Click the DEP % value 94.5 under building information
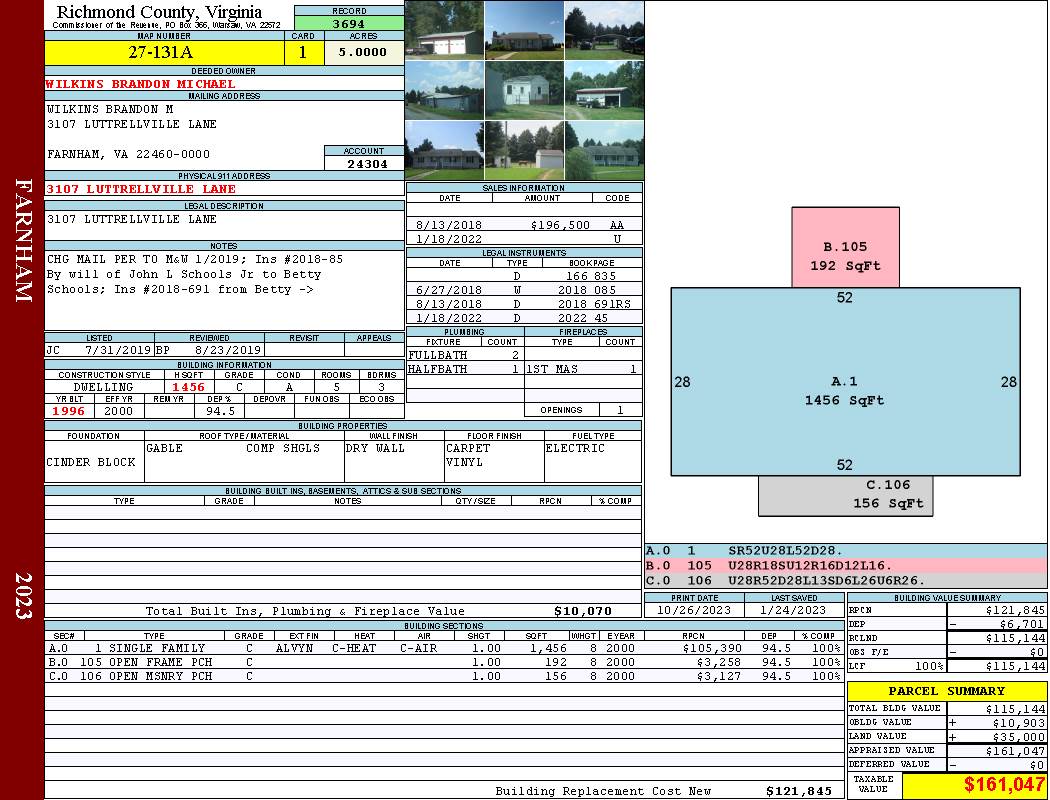 point(220,411)
